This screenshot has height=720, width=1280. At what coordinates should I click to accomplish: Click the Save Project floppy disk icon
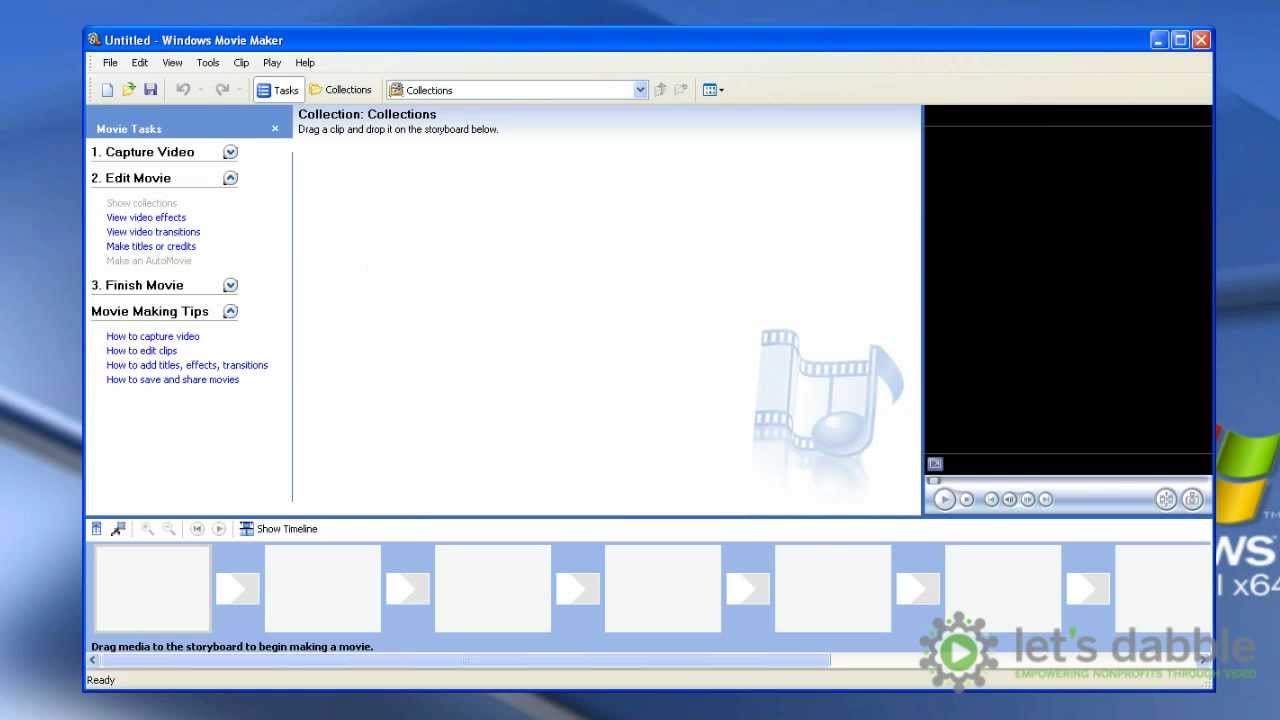click(x=151, y=90)
